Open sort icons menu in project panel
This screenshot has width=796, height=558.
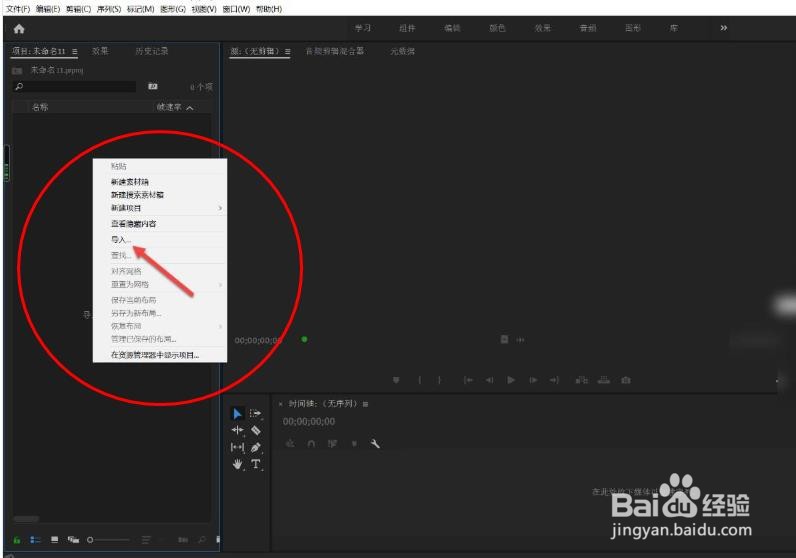146,540
